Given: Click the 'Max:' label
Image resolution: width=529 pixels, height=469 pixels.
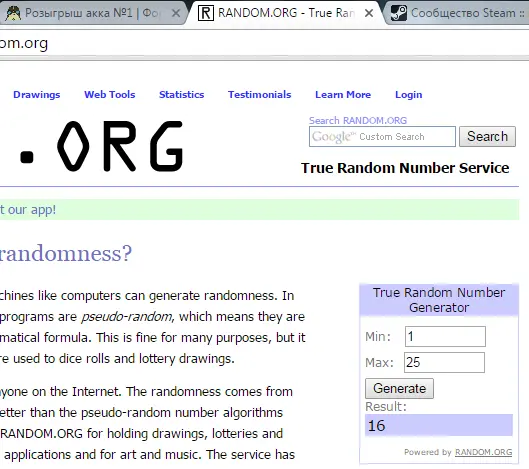Looking at the screenshot, I should pyautogui.click(x=379, y=363).
